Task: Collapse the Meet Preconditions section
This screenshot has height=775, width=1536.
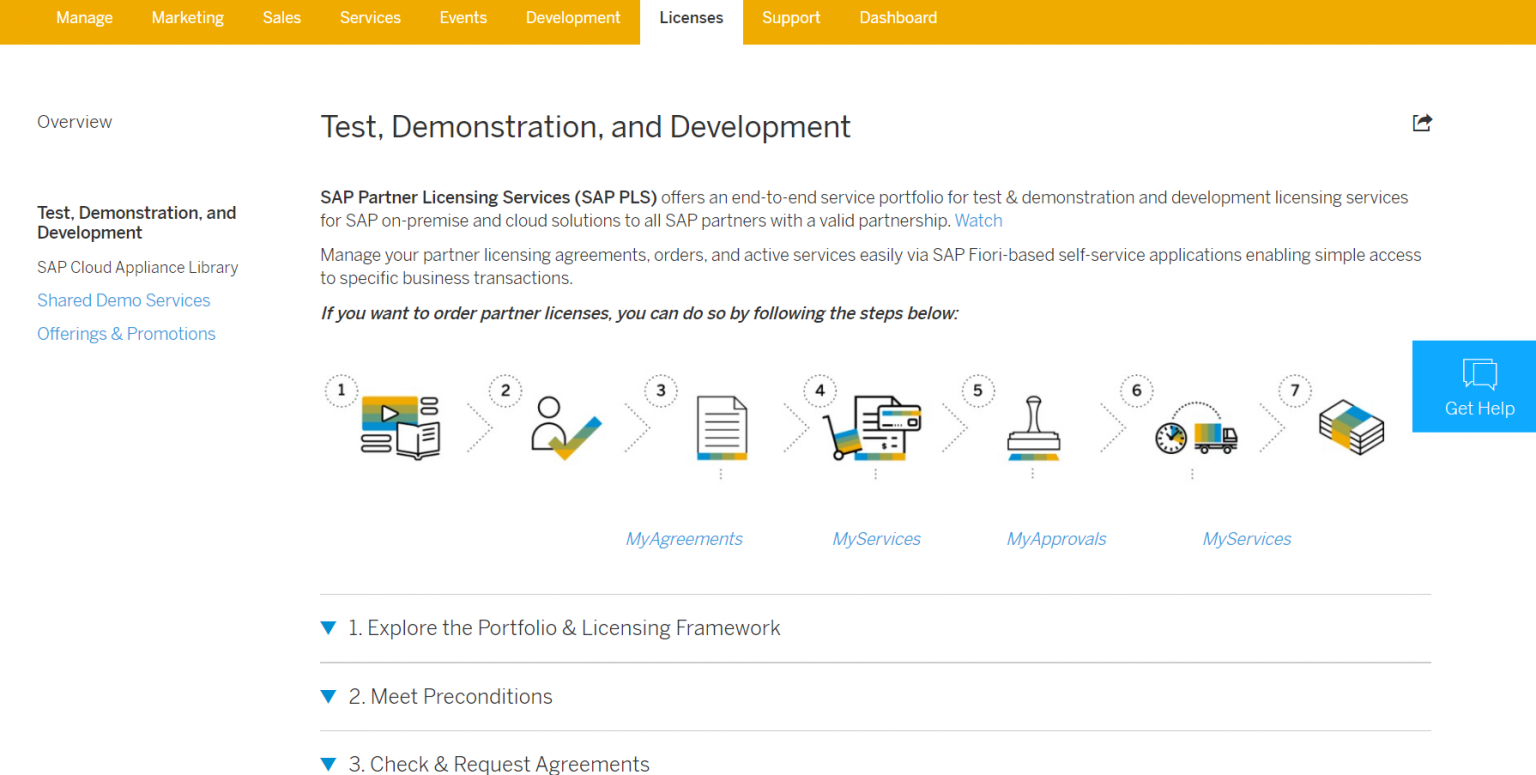Action: pos(329,696)
